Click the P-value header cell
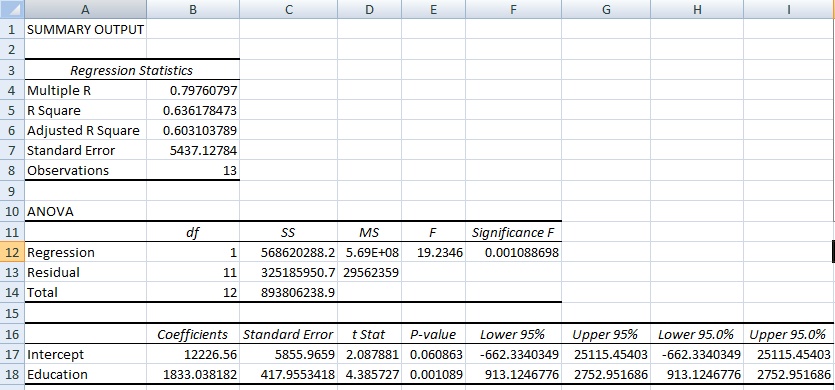The height and width of the screenshot is (390, 835). [x=433, y=334]
